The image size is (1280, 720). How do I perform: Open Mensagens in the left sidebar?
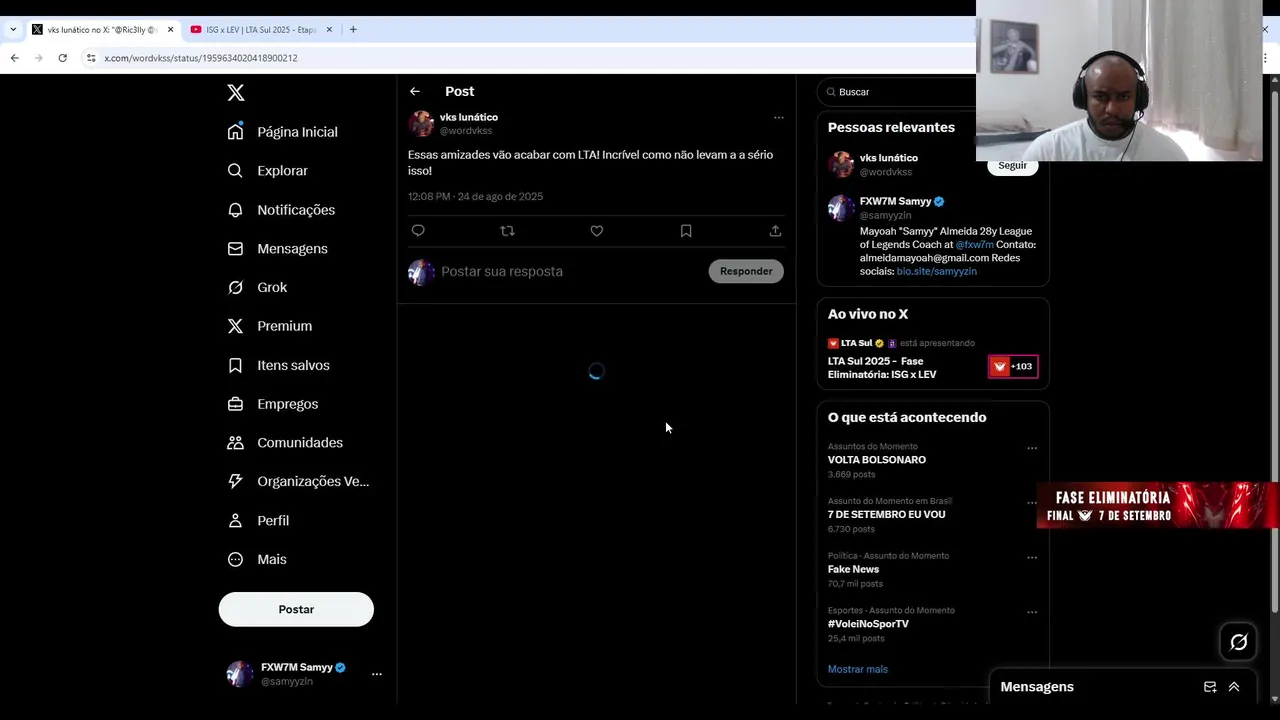tap(278, 249)
